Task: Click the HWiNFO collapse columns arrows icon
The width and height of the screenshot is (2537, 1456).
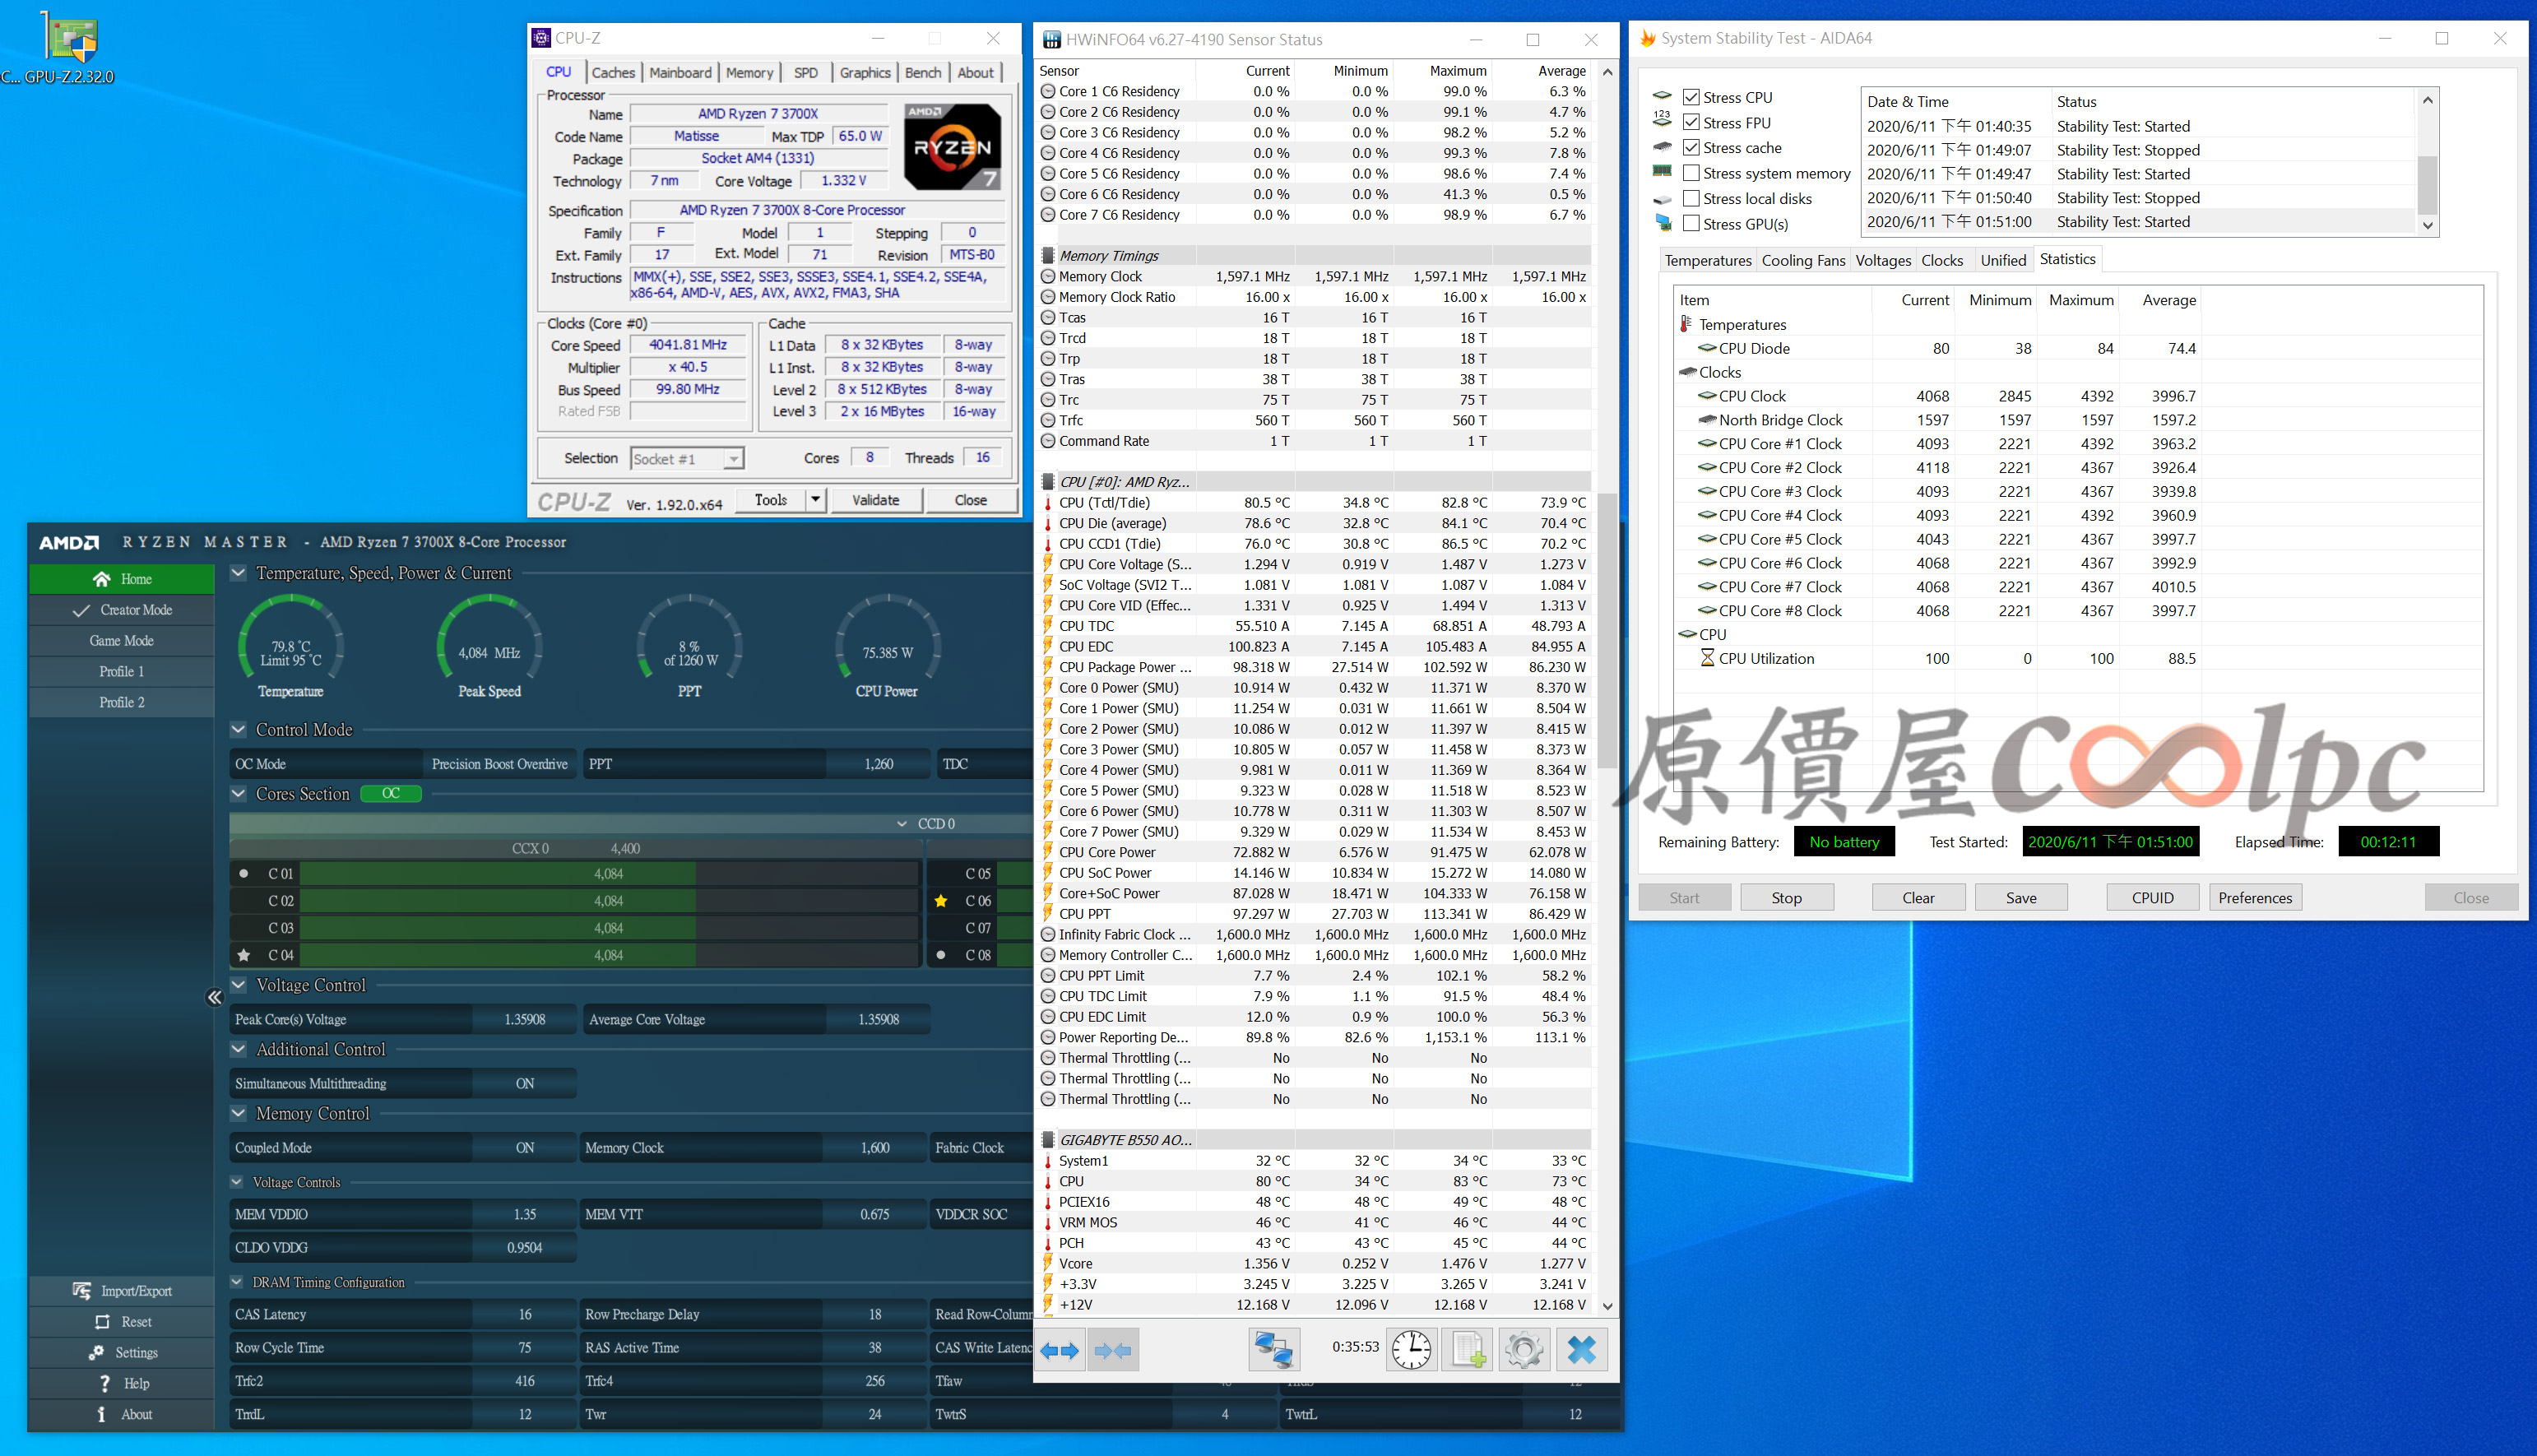Action: [1112, 1350]
